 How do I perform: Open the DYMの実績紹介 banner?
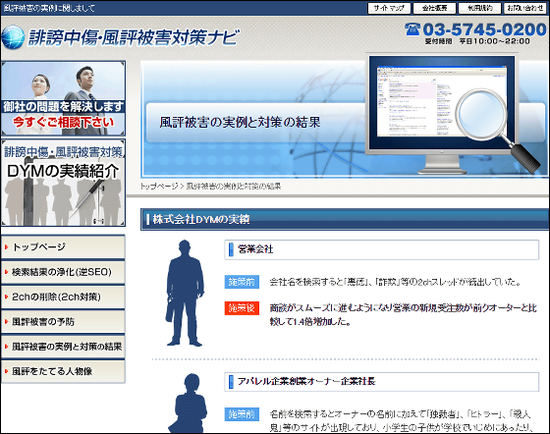(63, 182)
